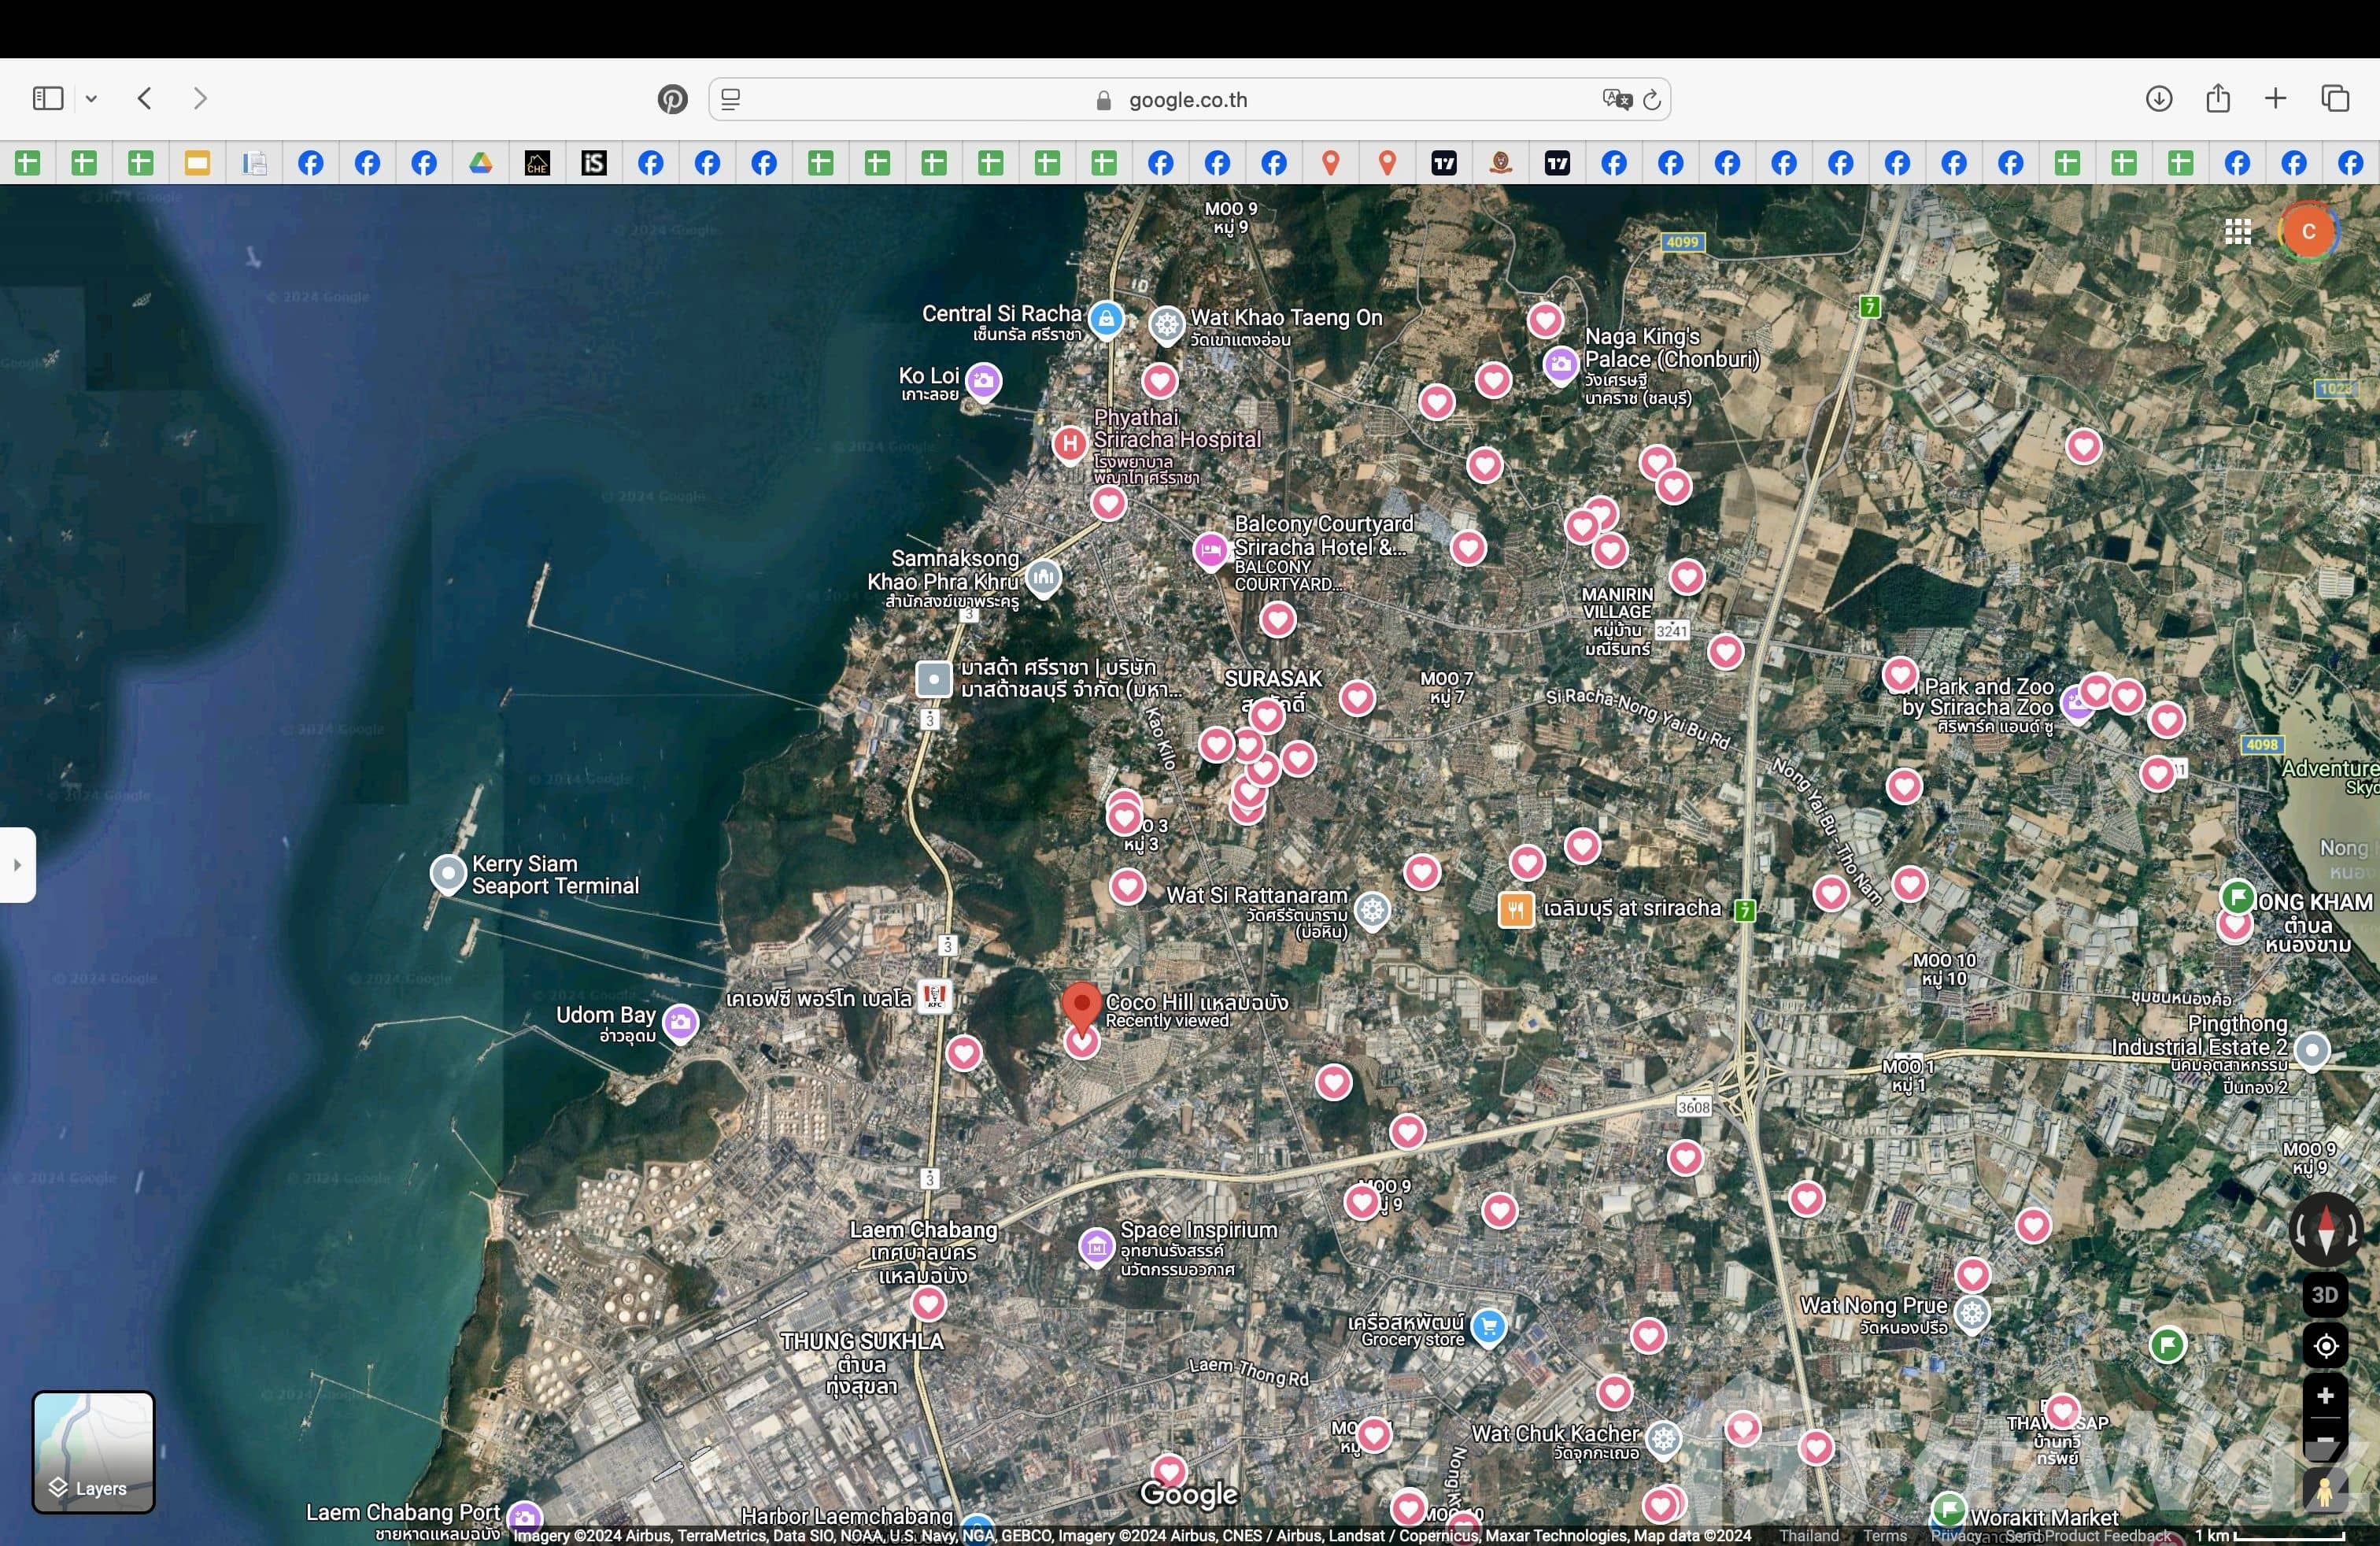Expand the collapsed side panel arrow
The width and height of the screenshot is (2380, 1546).
(x=17, y=865)
